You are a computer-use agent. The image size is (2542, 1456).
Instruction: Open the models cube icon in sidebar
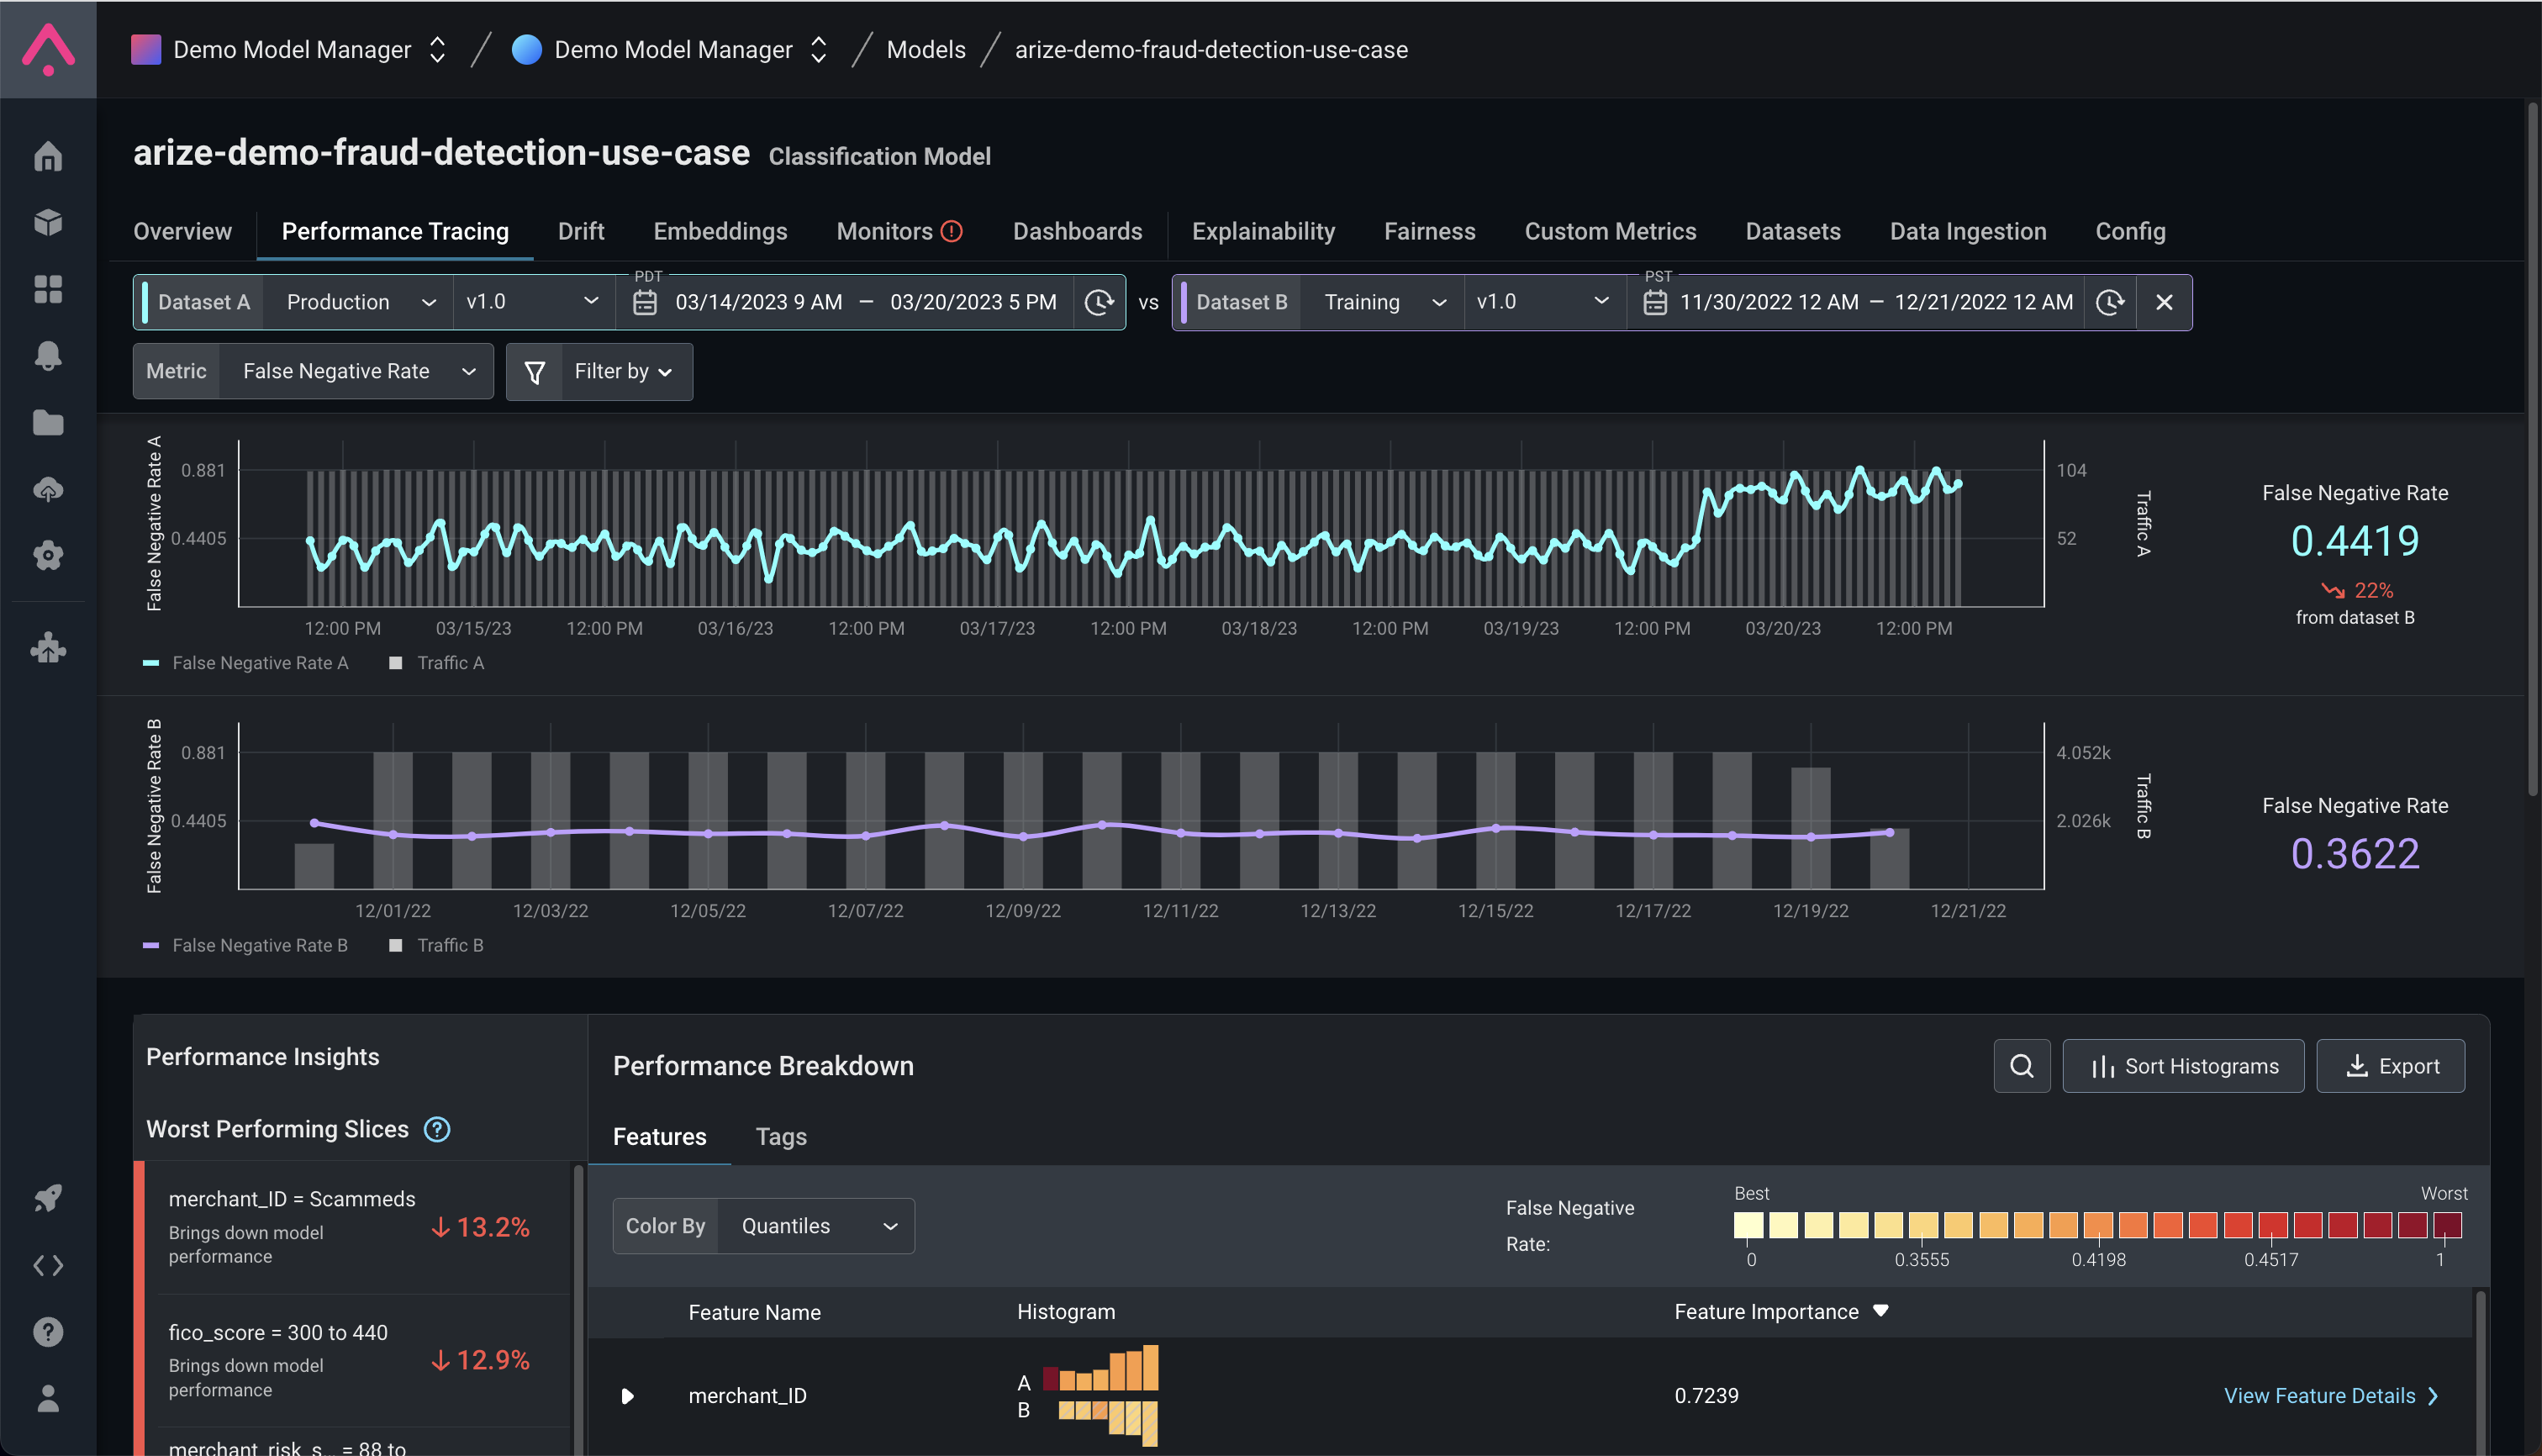click(48, 222)
